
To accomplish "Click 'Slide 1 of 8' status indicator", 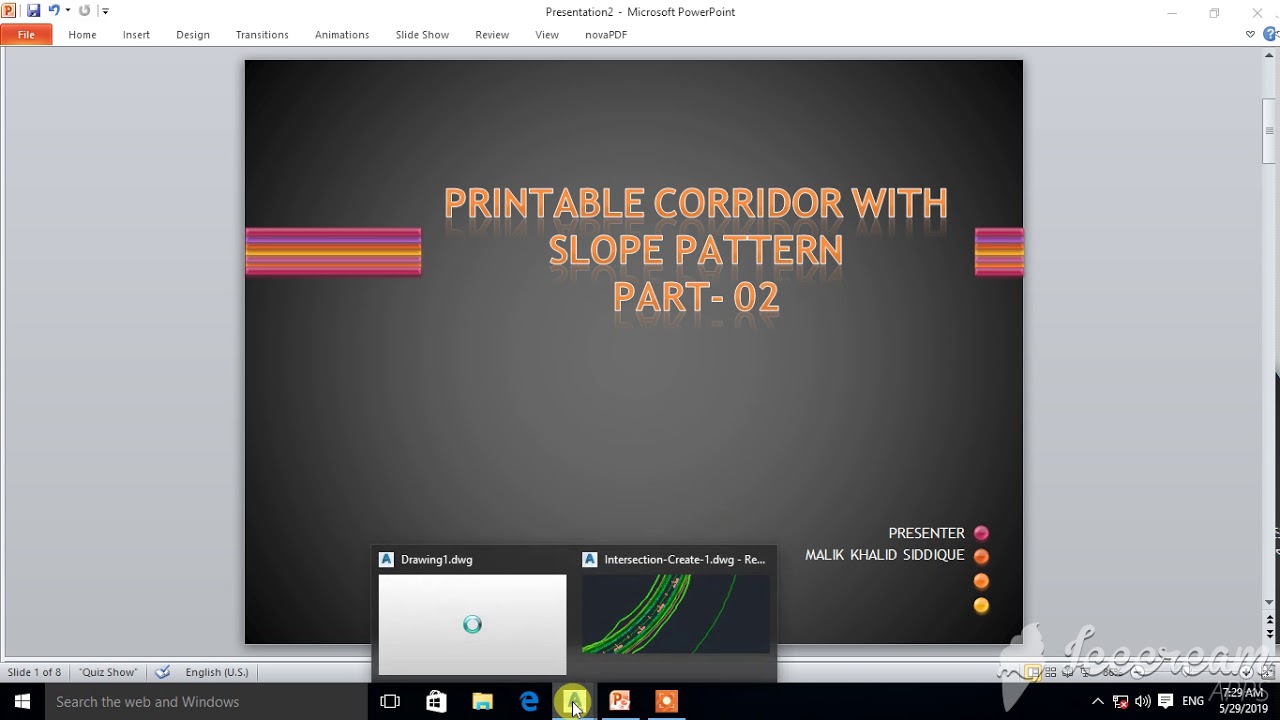I will click(x=34, y=672).
